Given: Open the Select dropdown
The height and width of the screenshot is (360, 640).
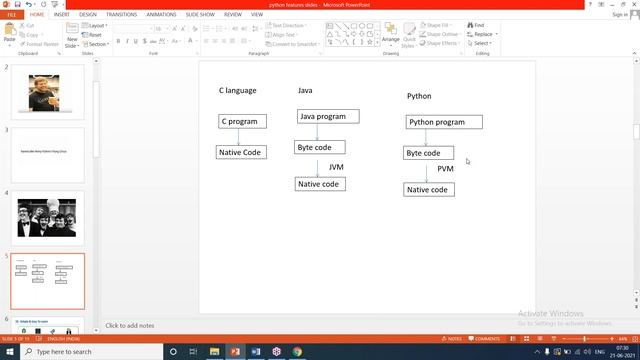Looking at the screenshot, I should pos(480,43).
